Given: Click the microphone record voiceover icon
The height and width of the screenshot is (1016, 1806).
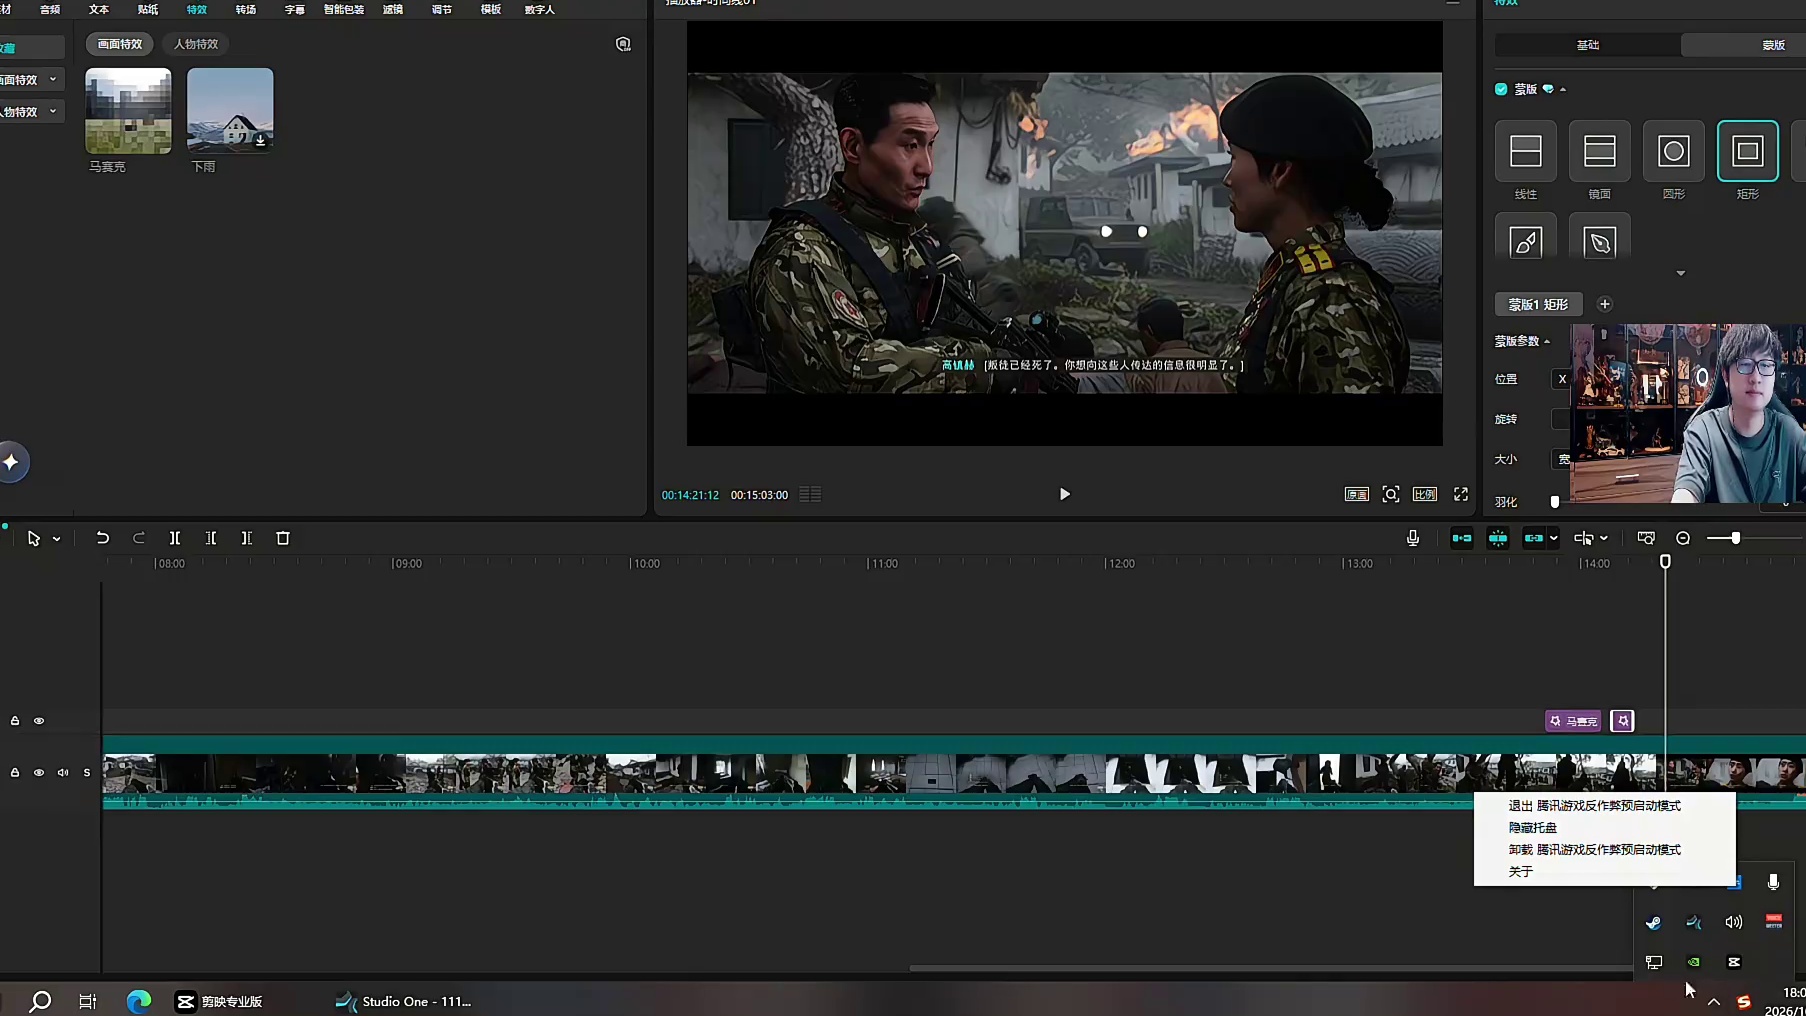Looking at the screenshot, I should tap(1413, 538).
